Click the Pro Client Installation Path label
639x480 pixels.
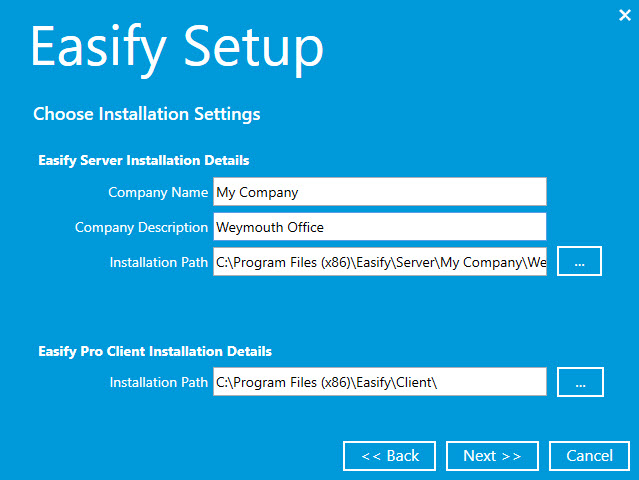point(159,382)
